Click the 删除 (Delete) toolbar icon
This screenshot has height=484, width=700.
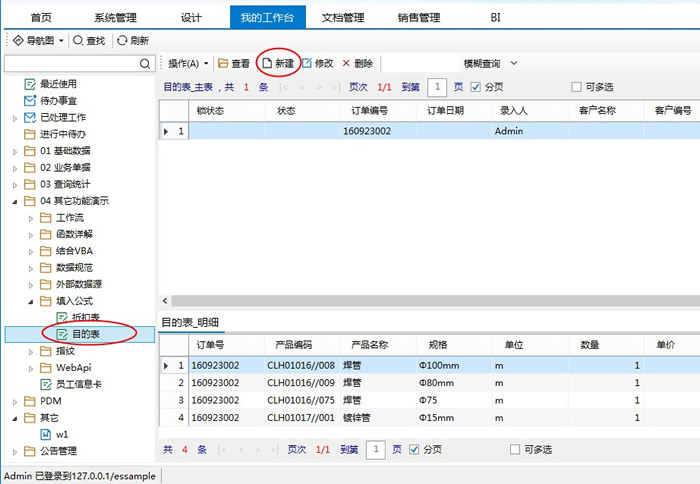[347, 63]
